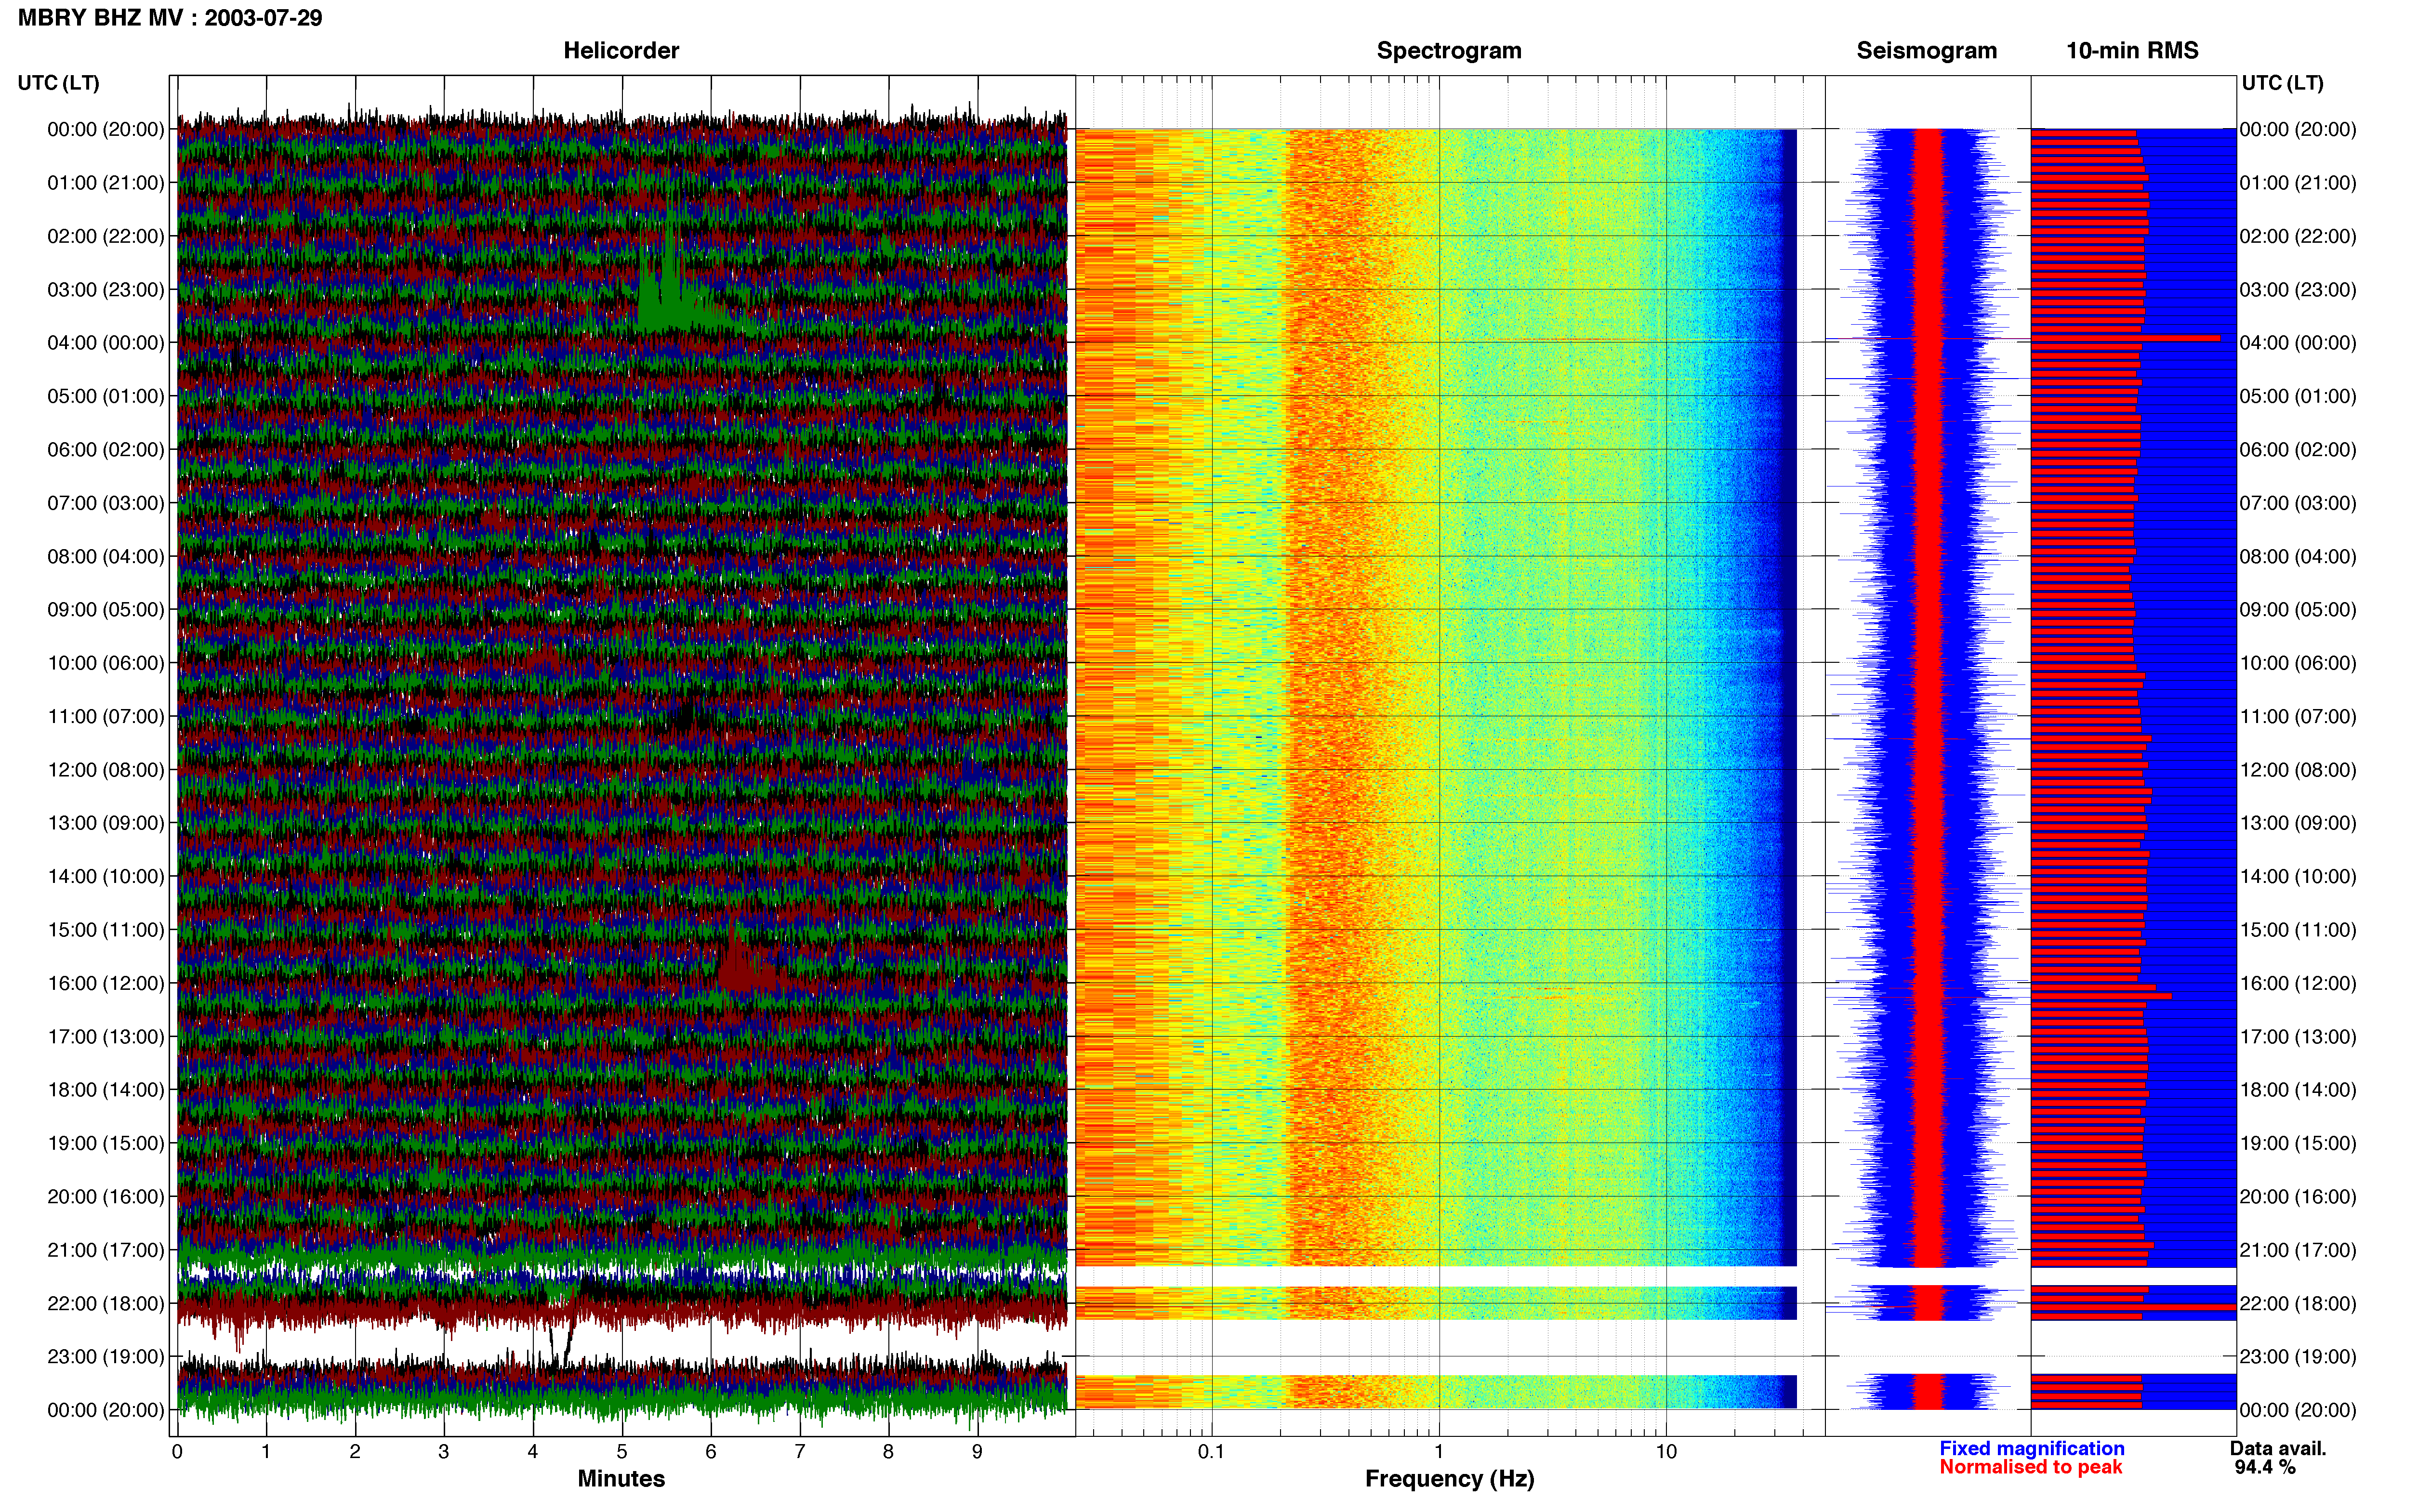
Task: Click the left '16:00 (12:00)' time label
Action: pos(106,982)
